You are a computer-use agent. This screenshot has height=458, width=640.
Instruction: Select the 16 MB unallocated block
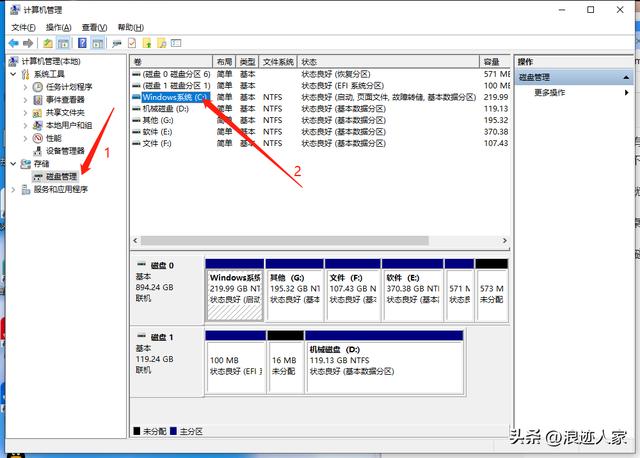(x=285, y=362)
